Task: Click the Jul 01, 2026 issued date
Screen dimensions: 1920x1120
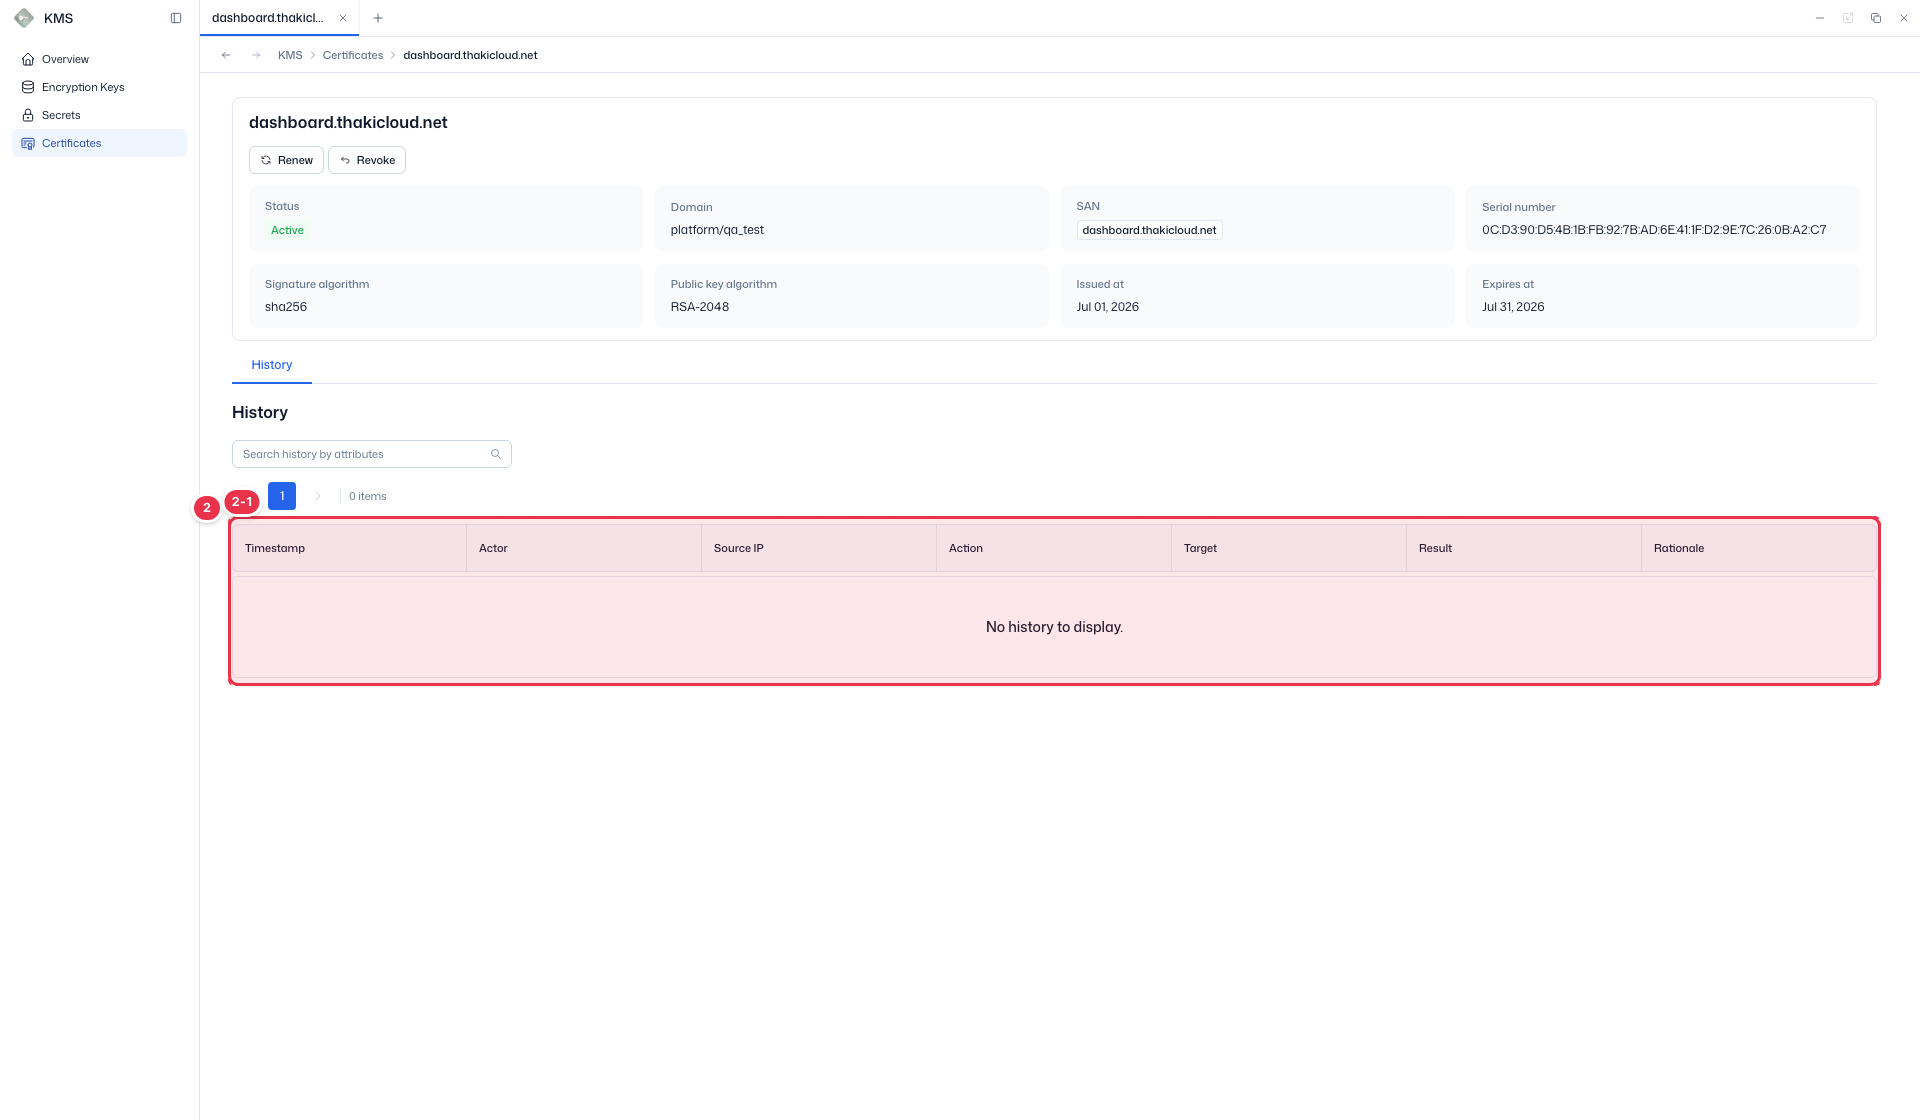Action: click(x=1107, y=307)
